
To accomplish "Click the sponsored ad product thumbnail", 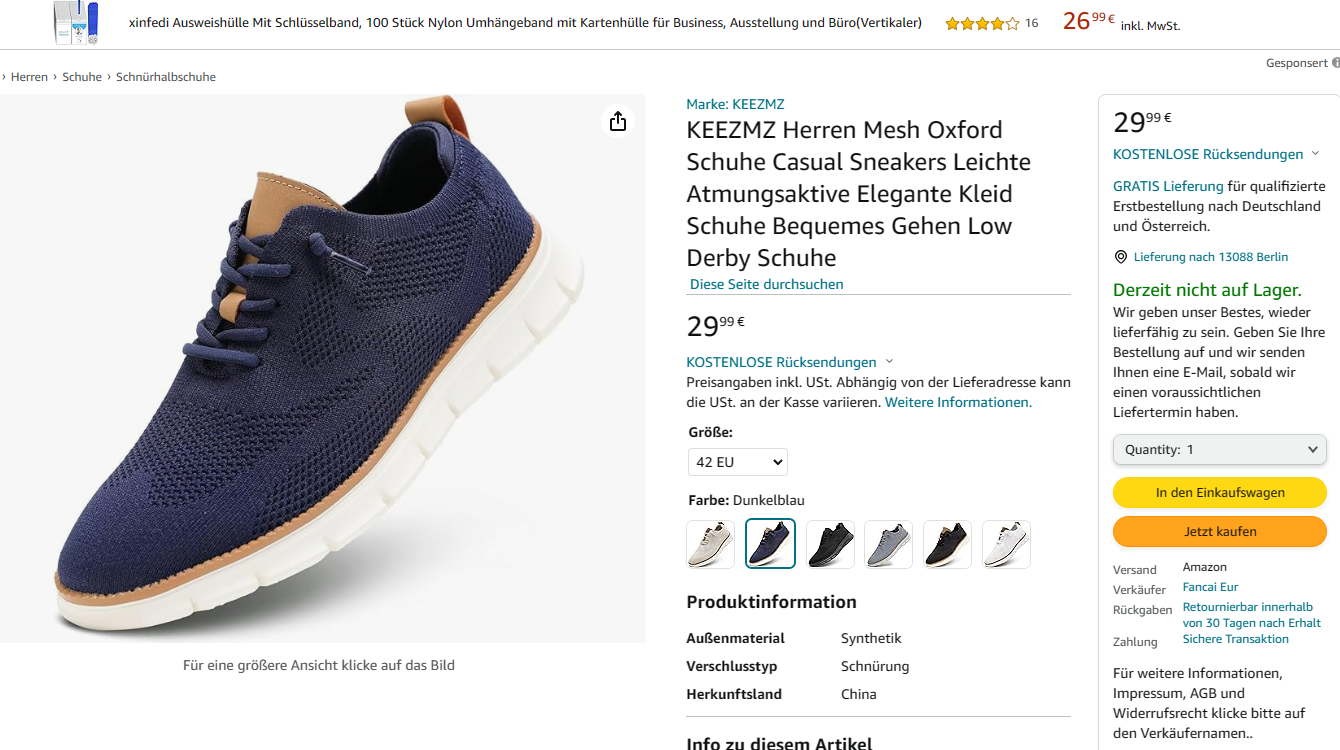I will (76, 23).
